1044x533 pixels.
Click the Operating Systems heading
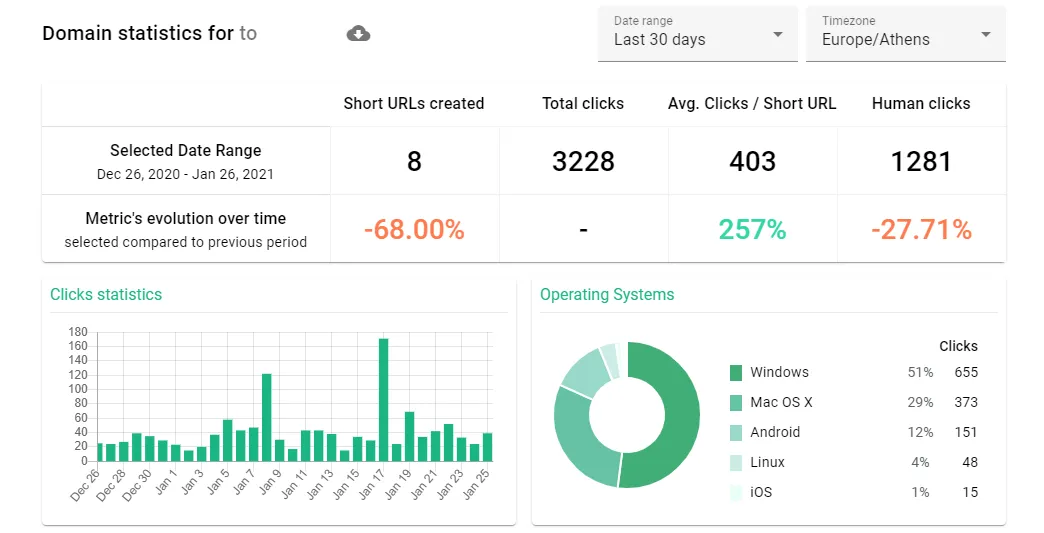607,295
